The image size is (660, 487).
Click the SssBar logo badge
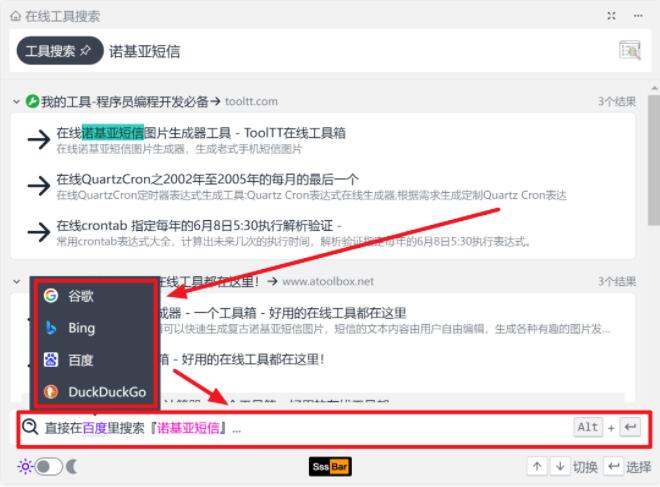tap(330, 466)
